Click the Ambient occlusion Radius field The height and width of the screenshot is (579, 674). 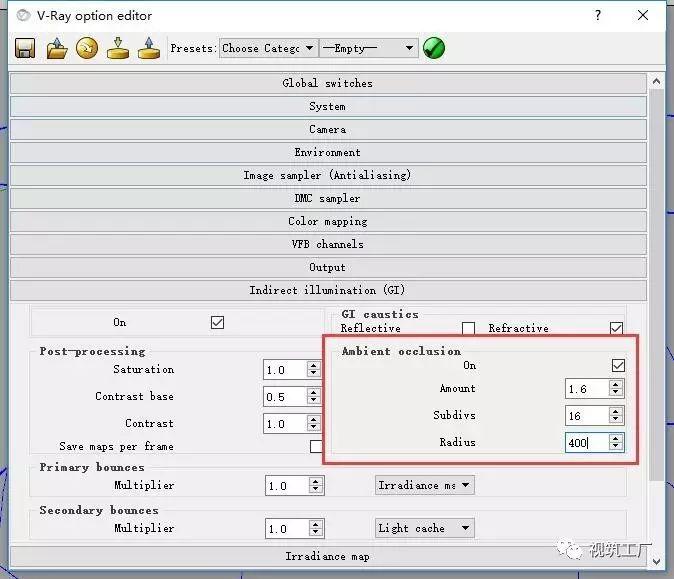tap(587, 442)
